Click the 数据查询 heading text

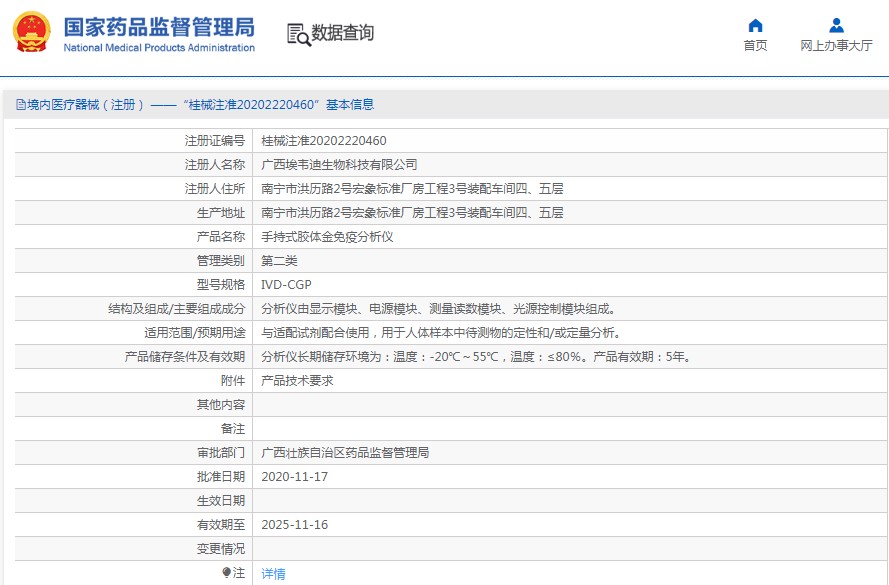point(342,33)
